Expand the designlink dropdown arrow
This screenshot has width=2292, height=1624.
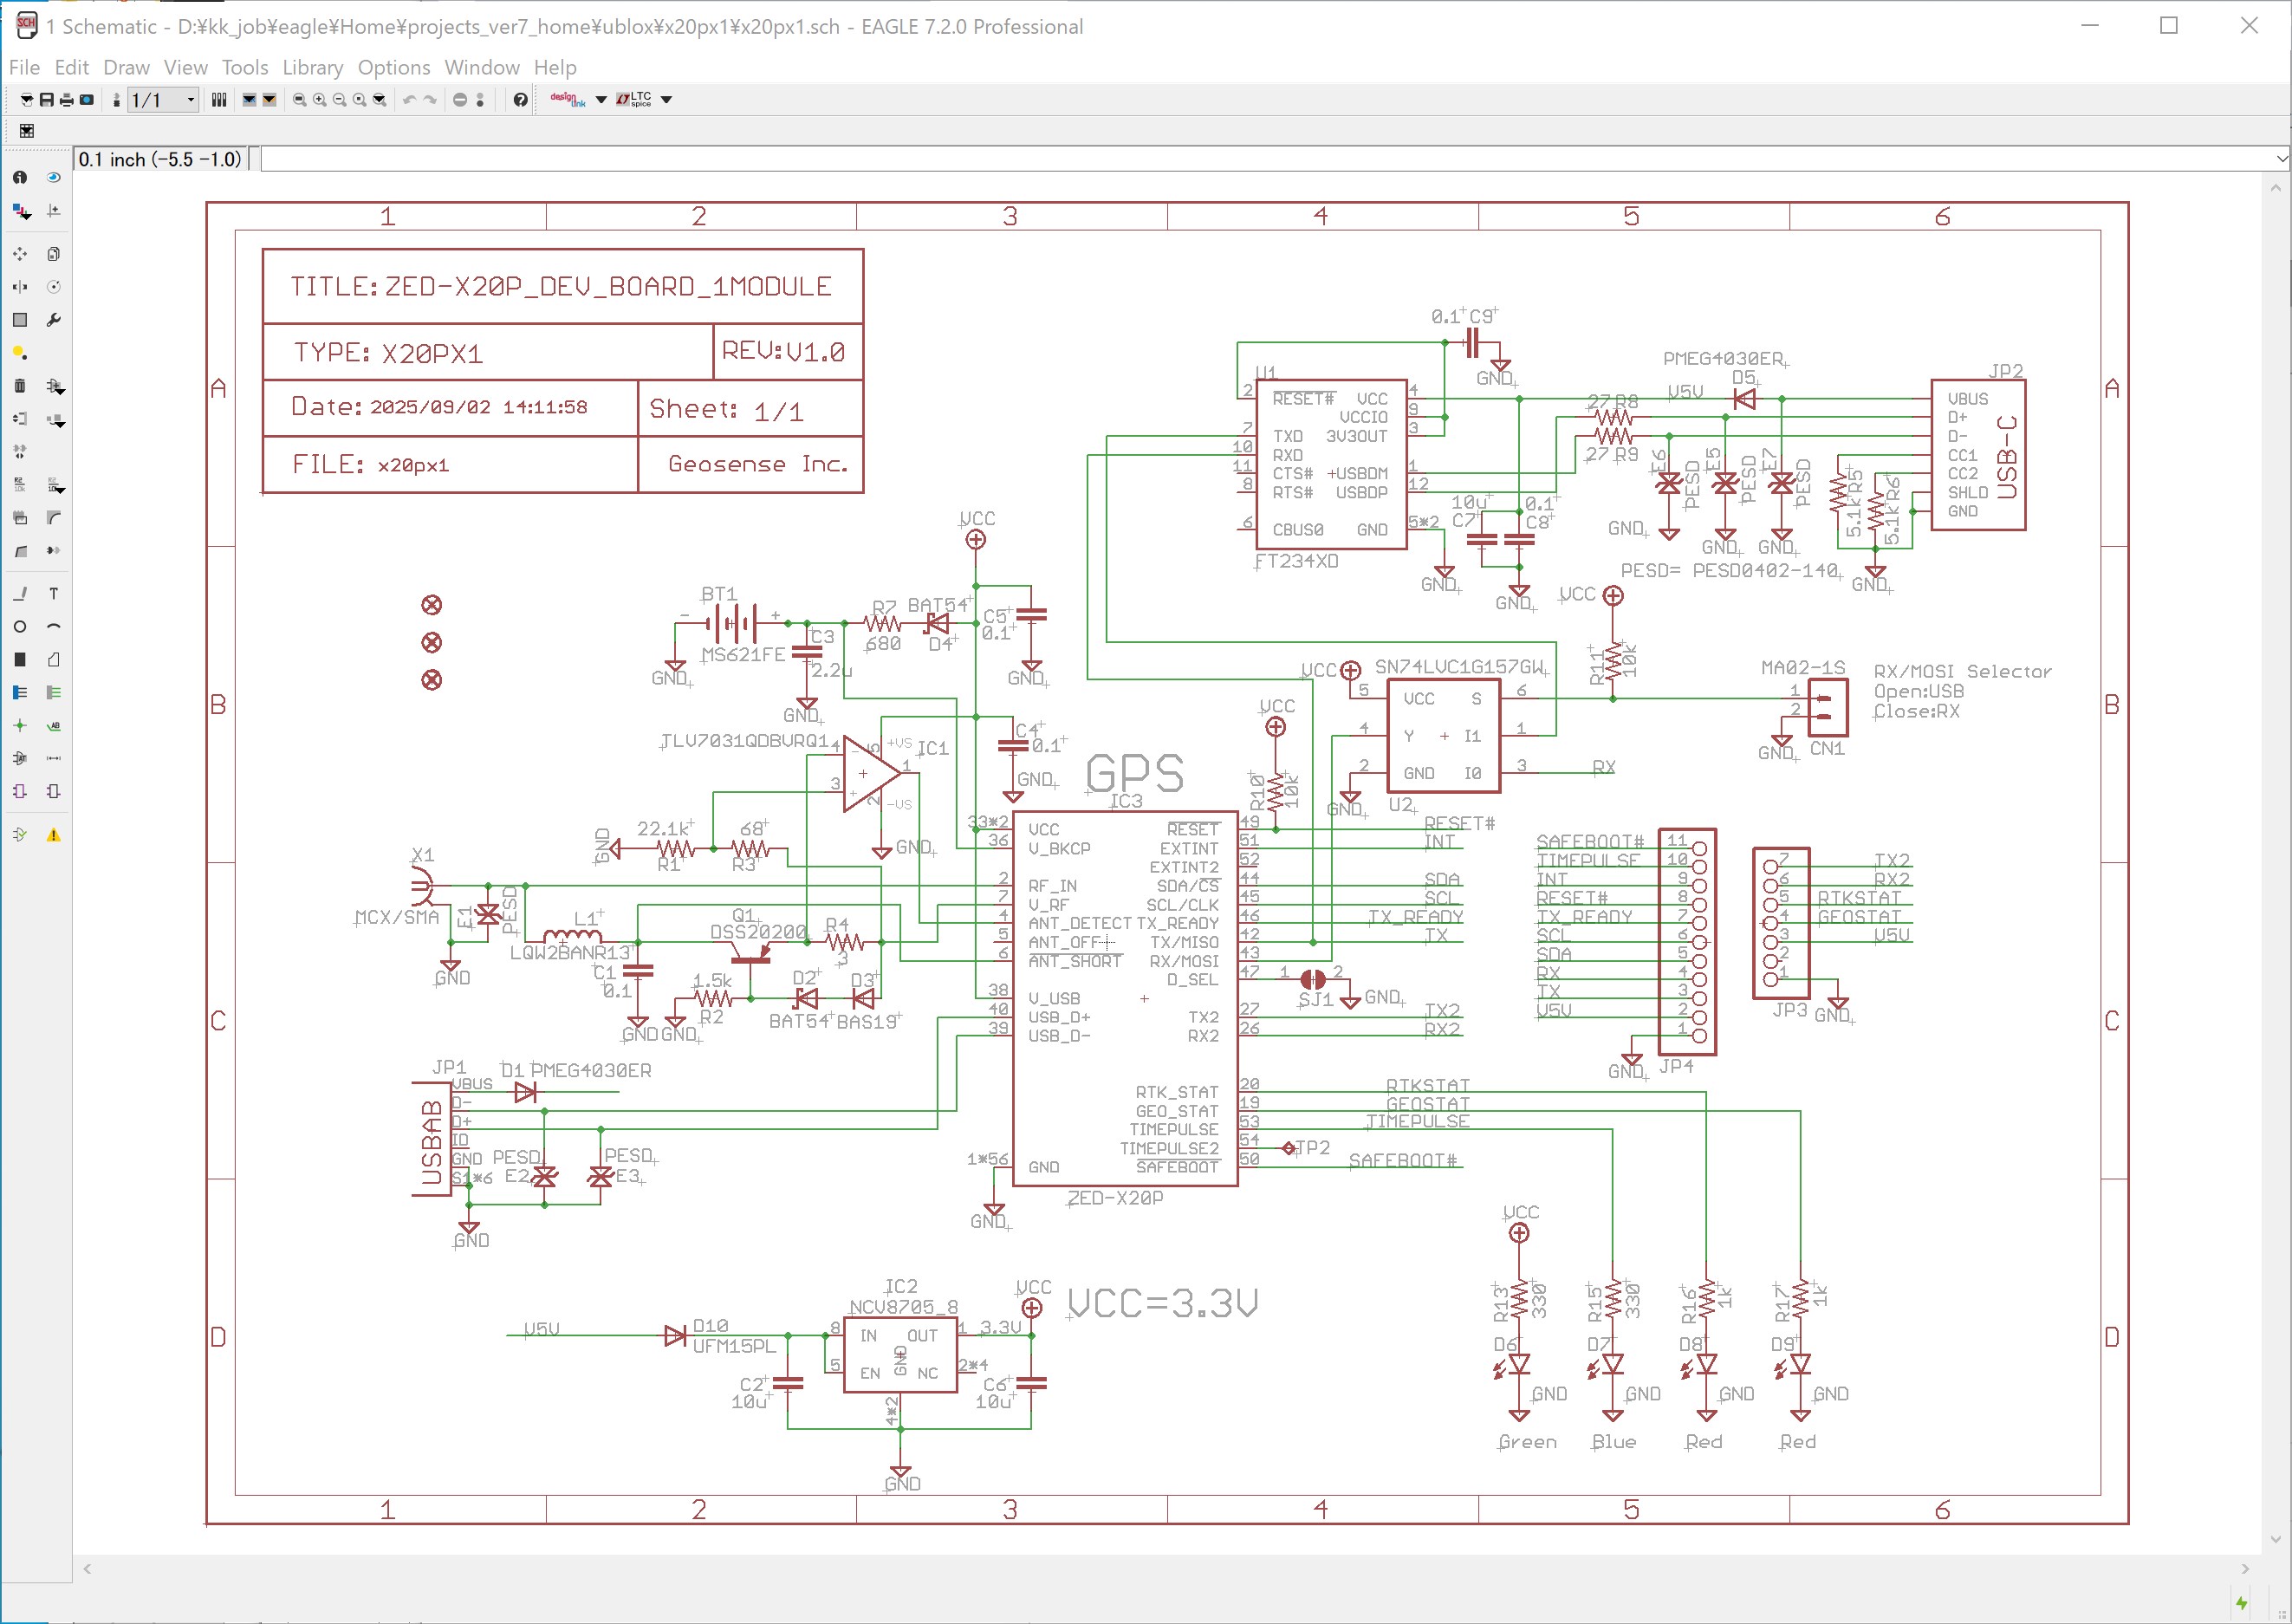[x=601, y=100]
